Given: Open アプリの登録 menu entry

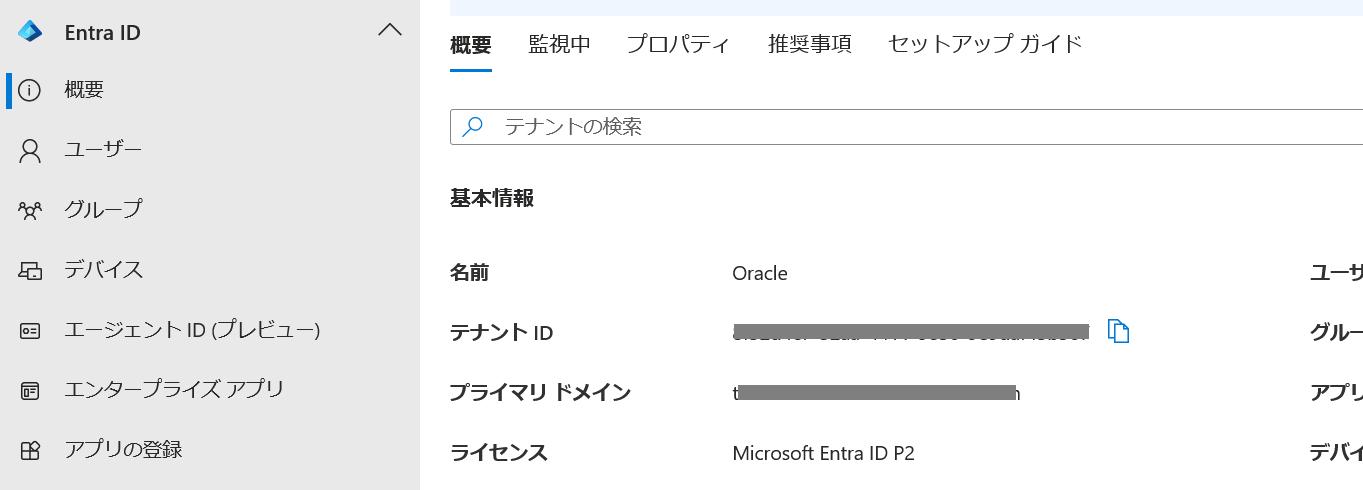Looking at the screenshot, I should point(123,450).
